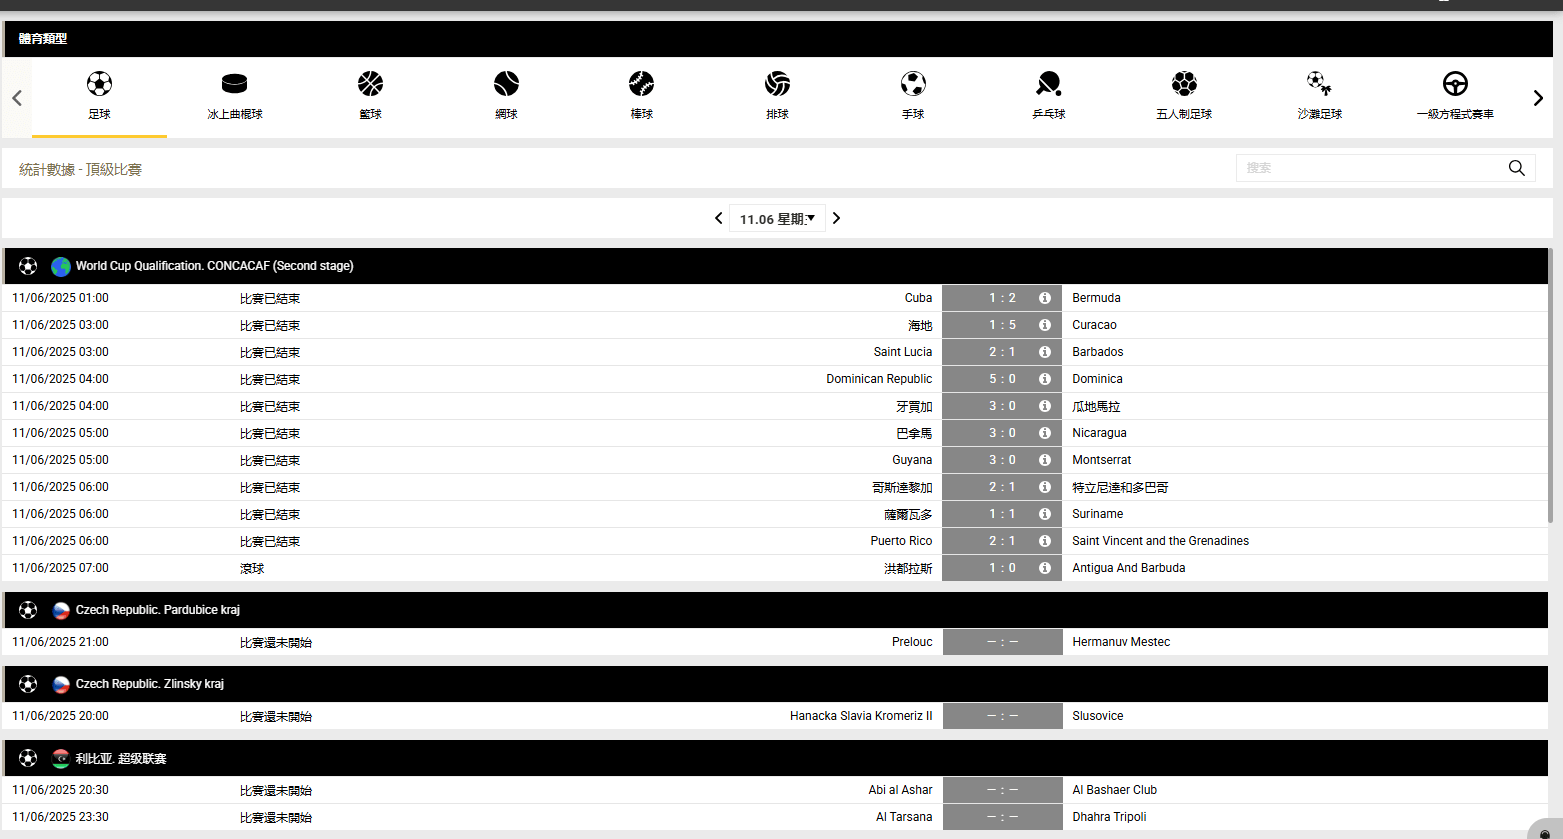Open the 11.06 date dropdown
This screenshot has width=1563, height=839.
[x=777, y=219]
